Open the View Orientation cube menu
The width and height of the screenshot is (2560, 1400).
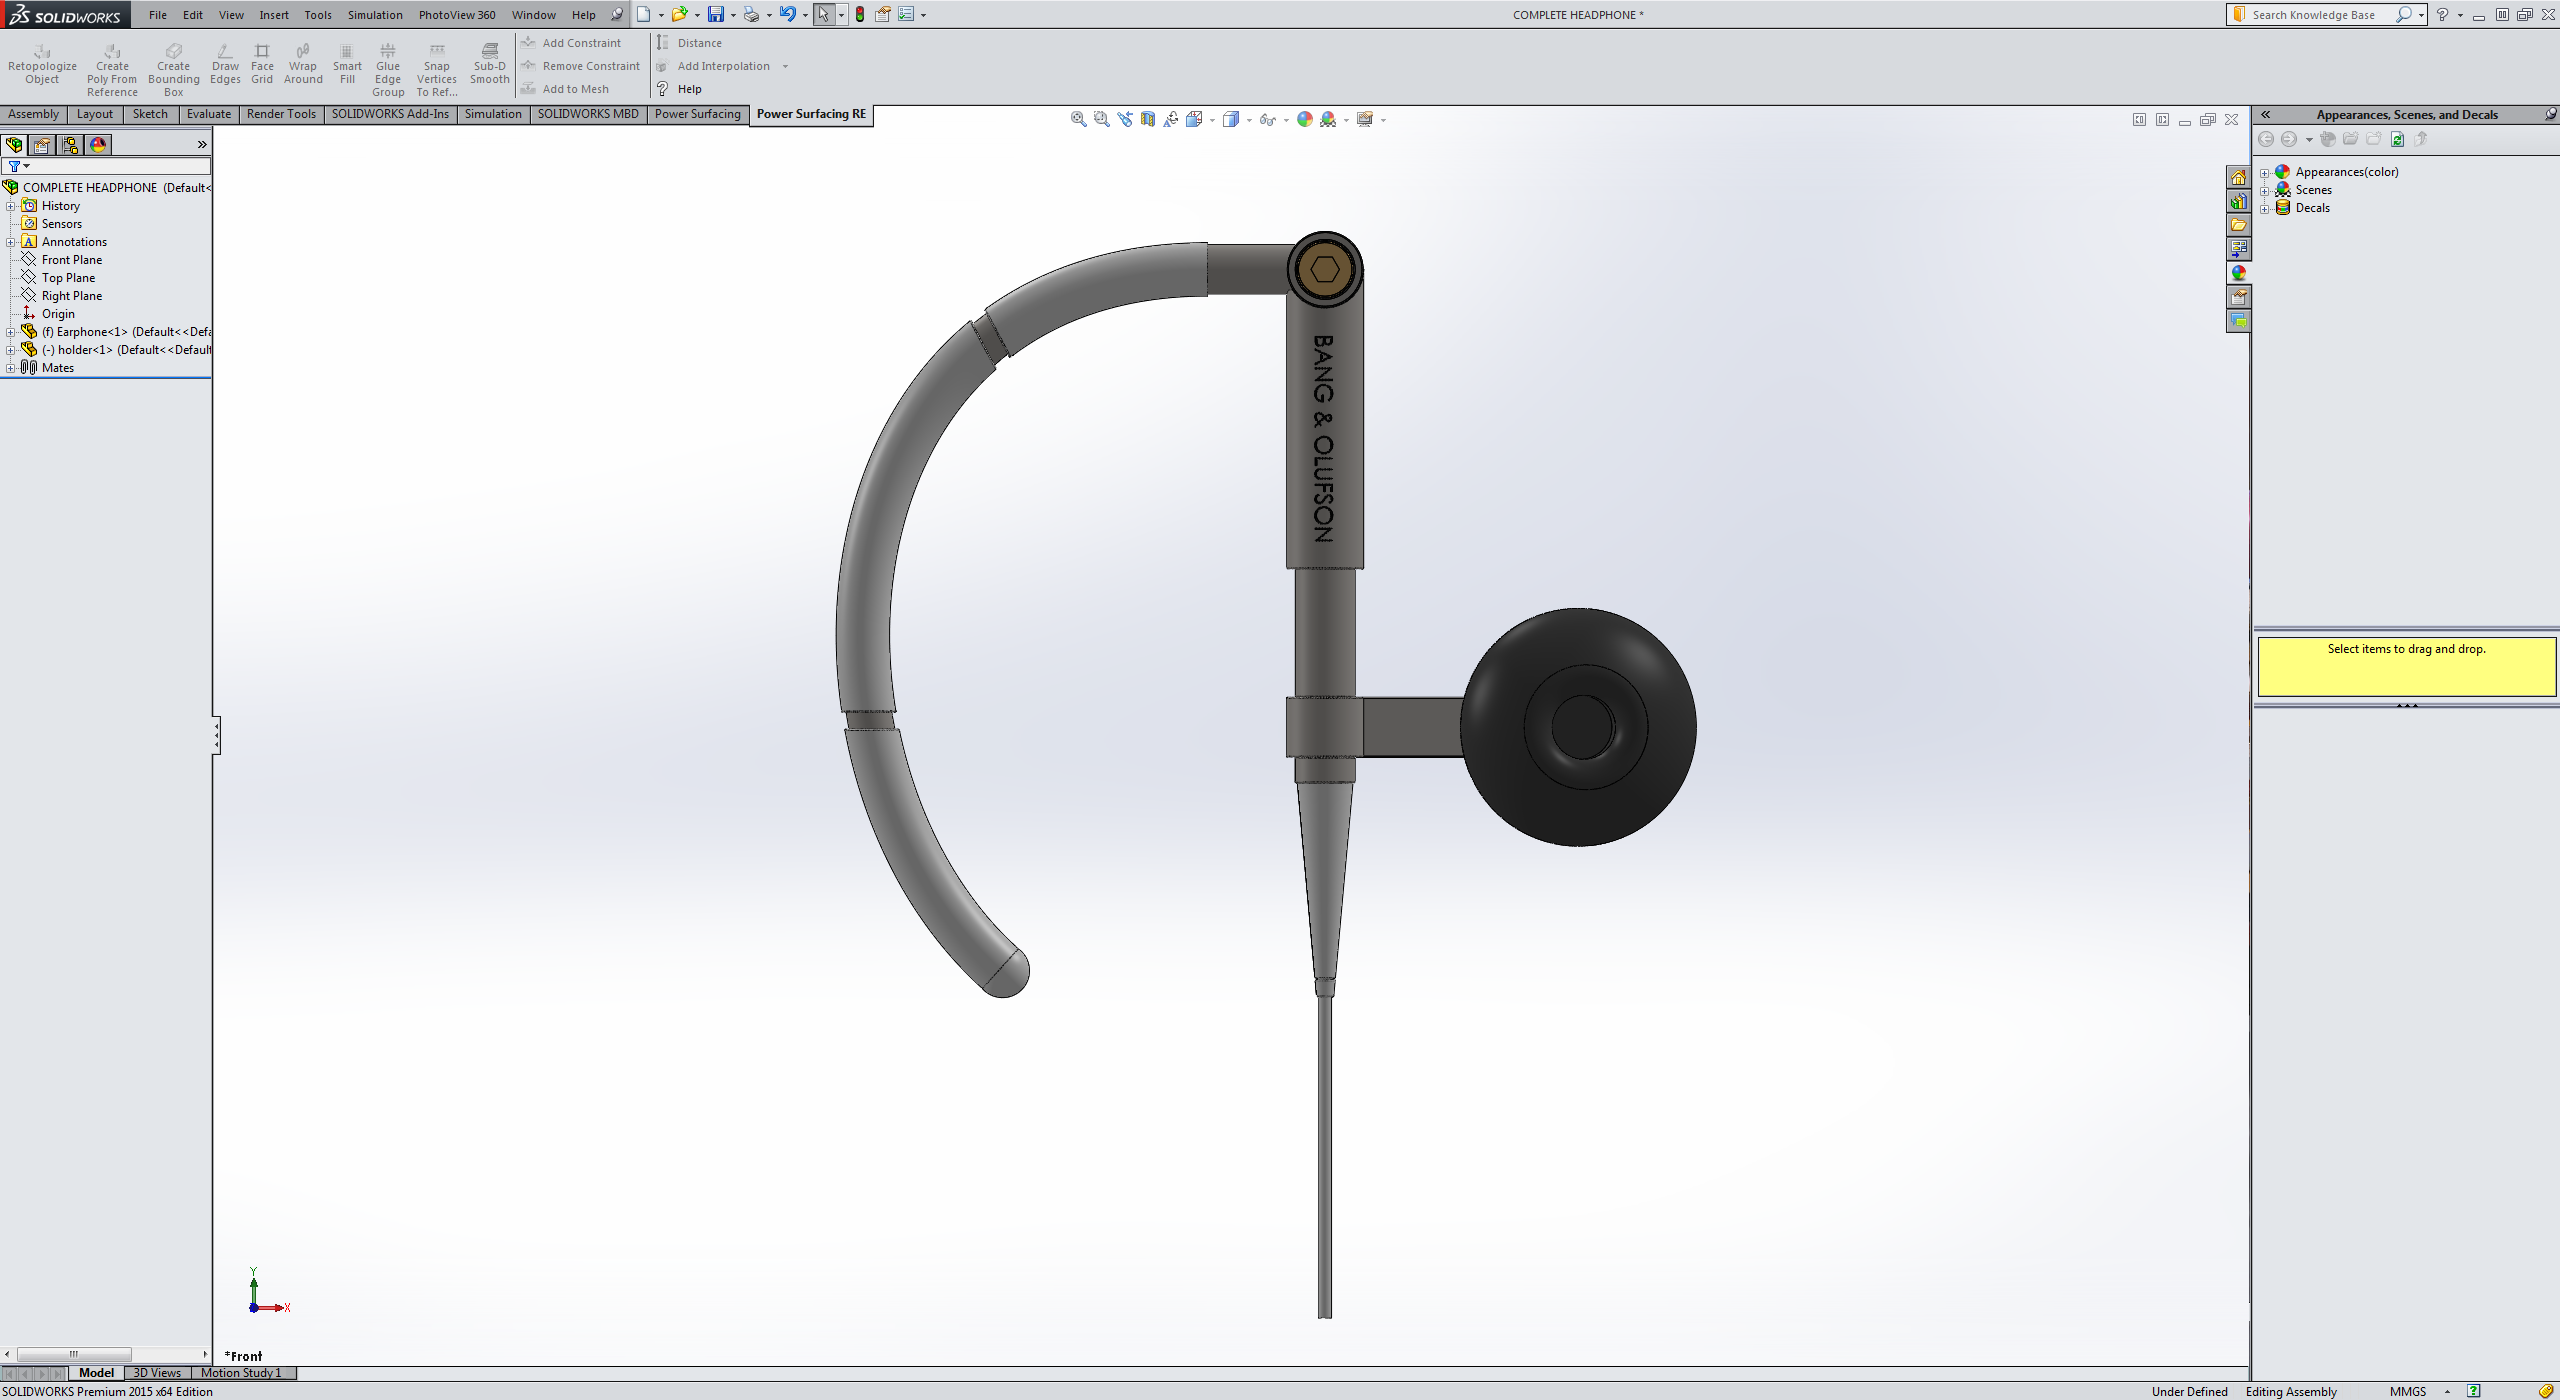(x=1194, y=119)
